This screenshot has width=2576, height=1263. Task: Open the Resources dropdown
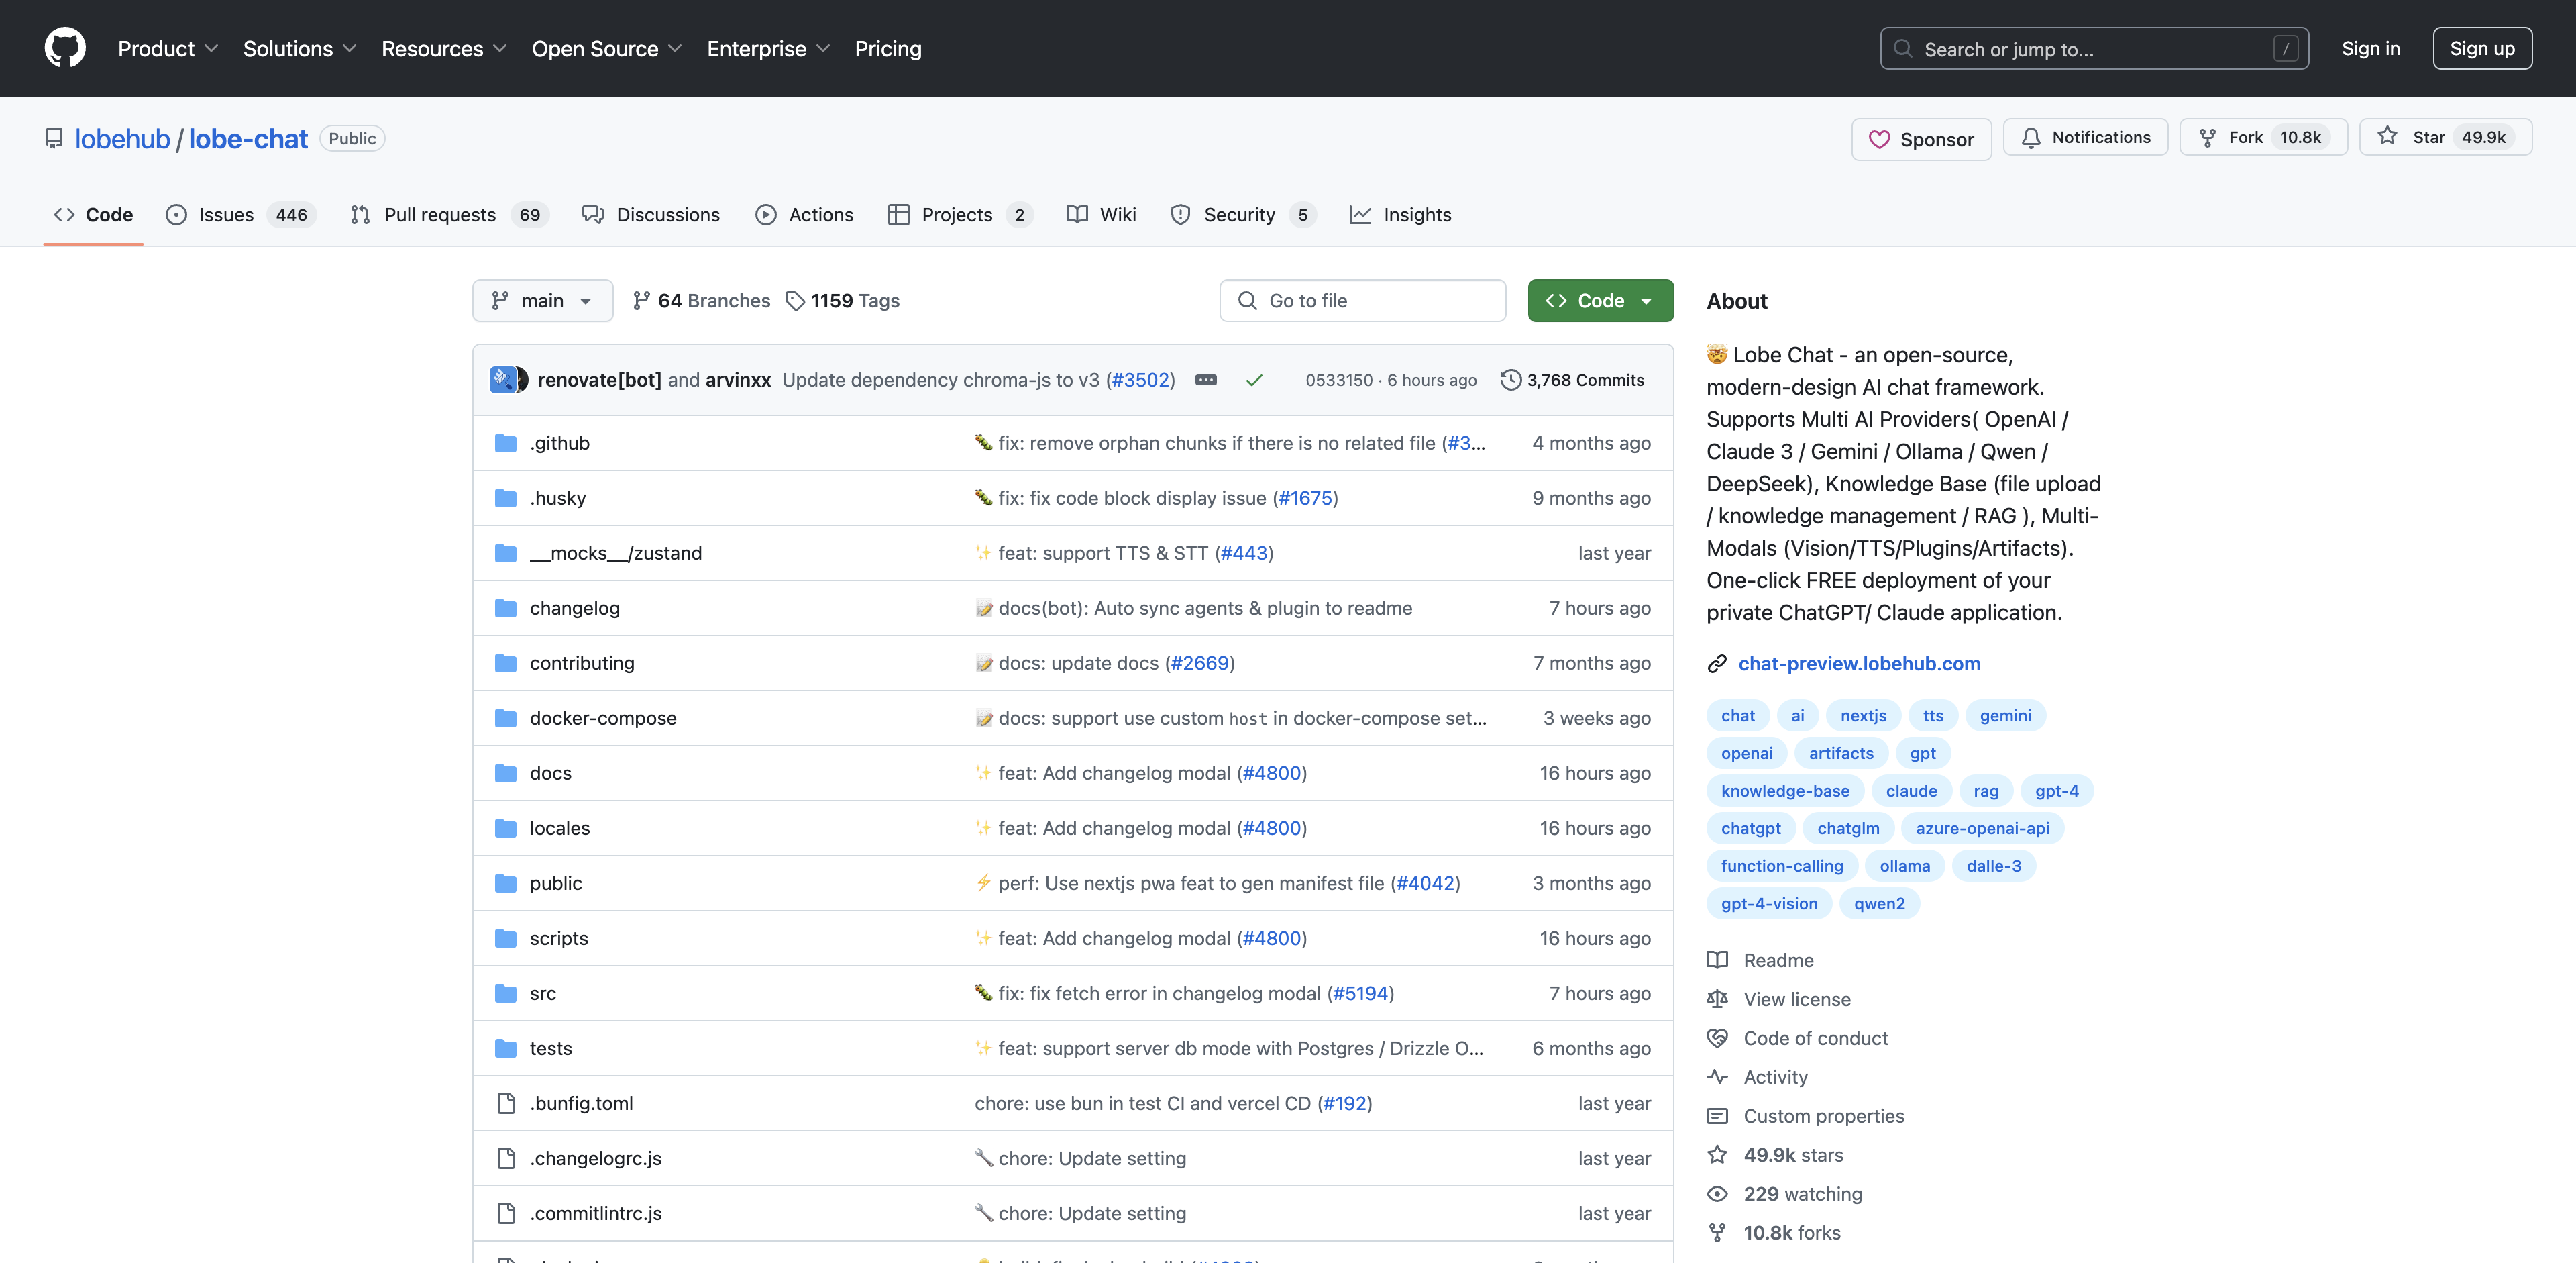click(x=444, y=48)
